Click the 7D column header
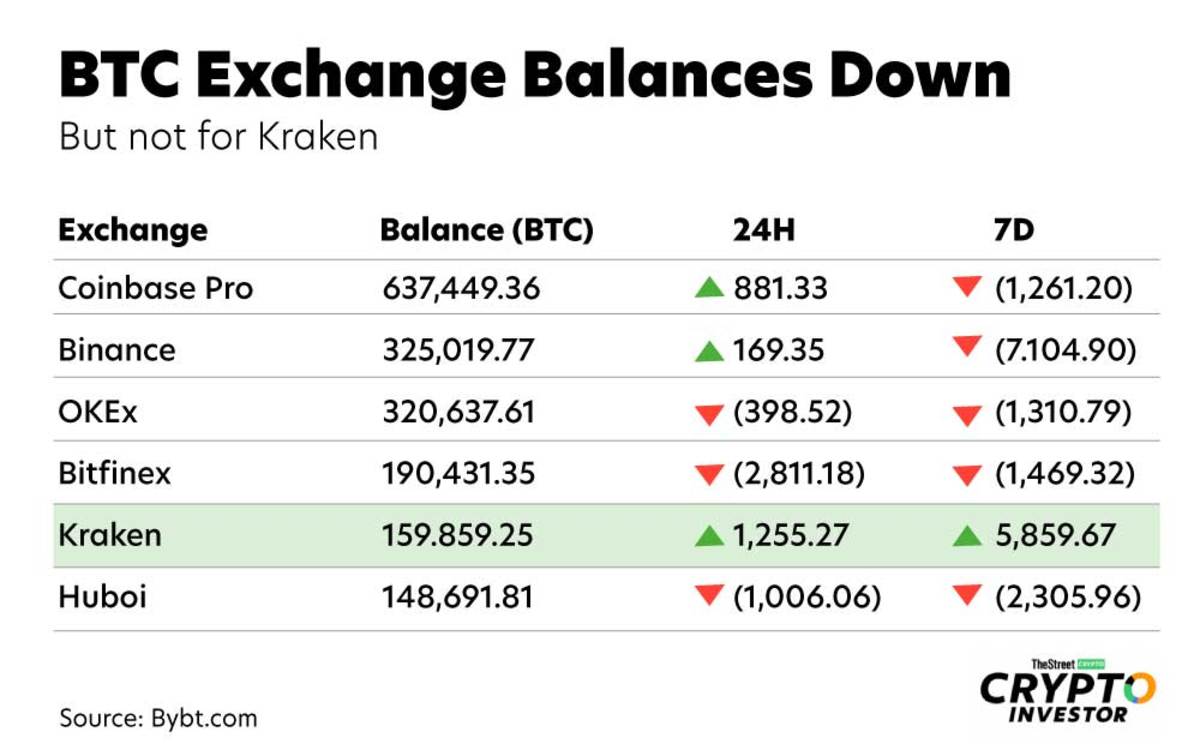The image size is (1200, 750). (x=1008, y=230)
